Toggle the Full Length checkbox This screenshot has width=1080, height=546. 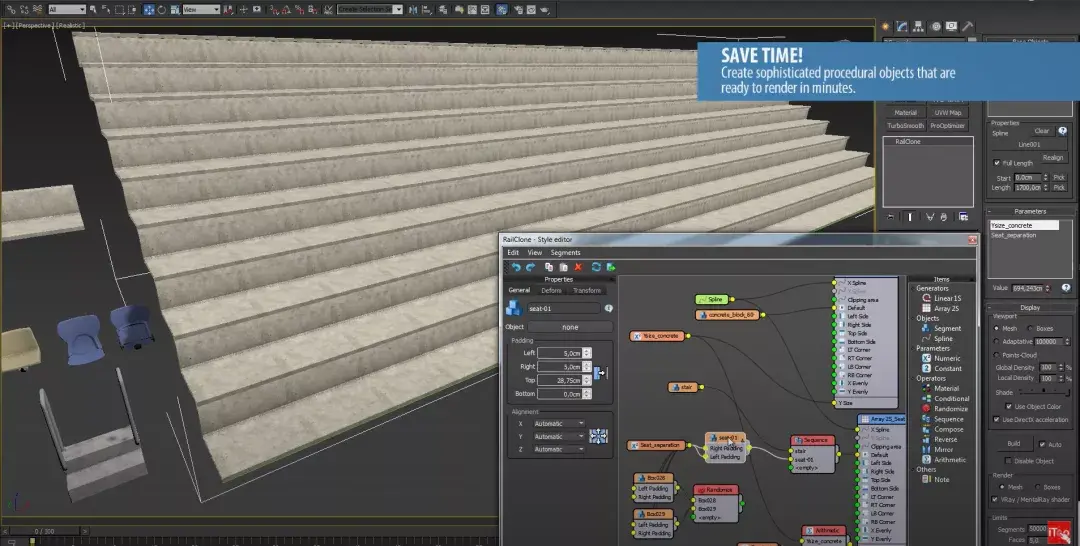coord(997,163)
